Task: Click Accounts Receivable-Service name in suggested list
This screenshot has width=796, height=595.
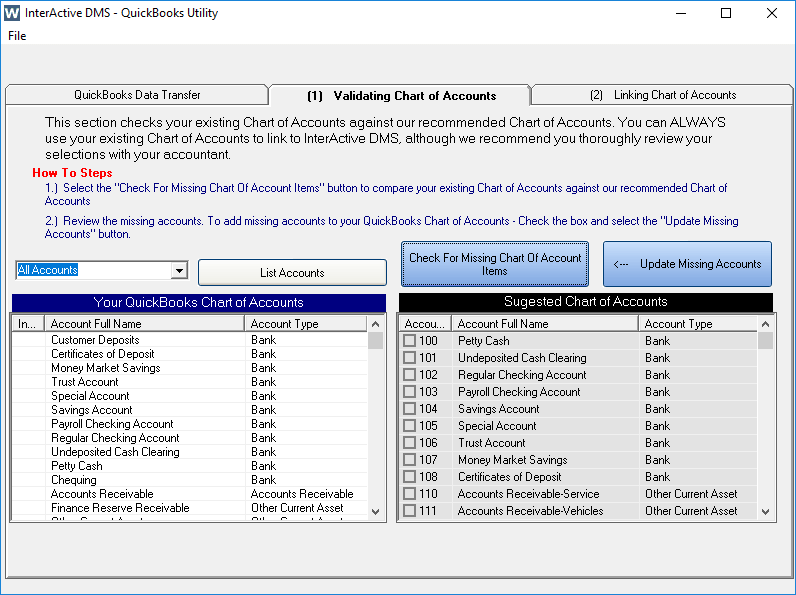Action: 528,494
